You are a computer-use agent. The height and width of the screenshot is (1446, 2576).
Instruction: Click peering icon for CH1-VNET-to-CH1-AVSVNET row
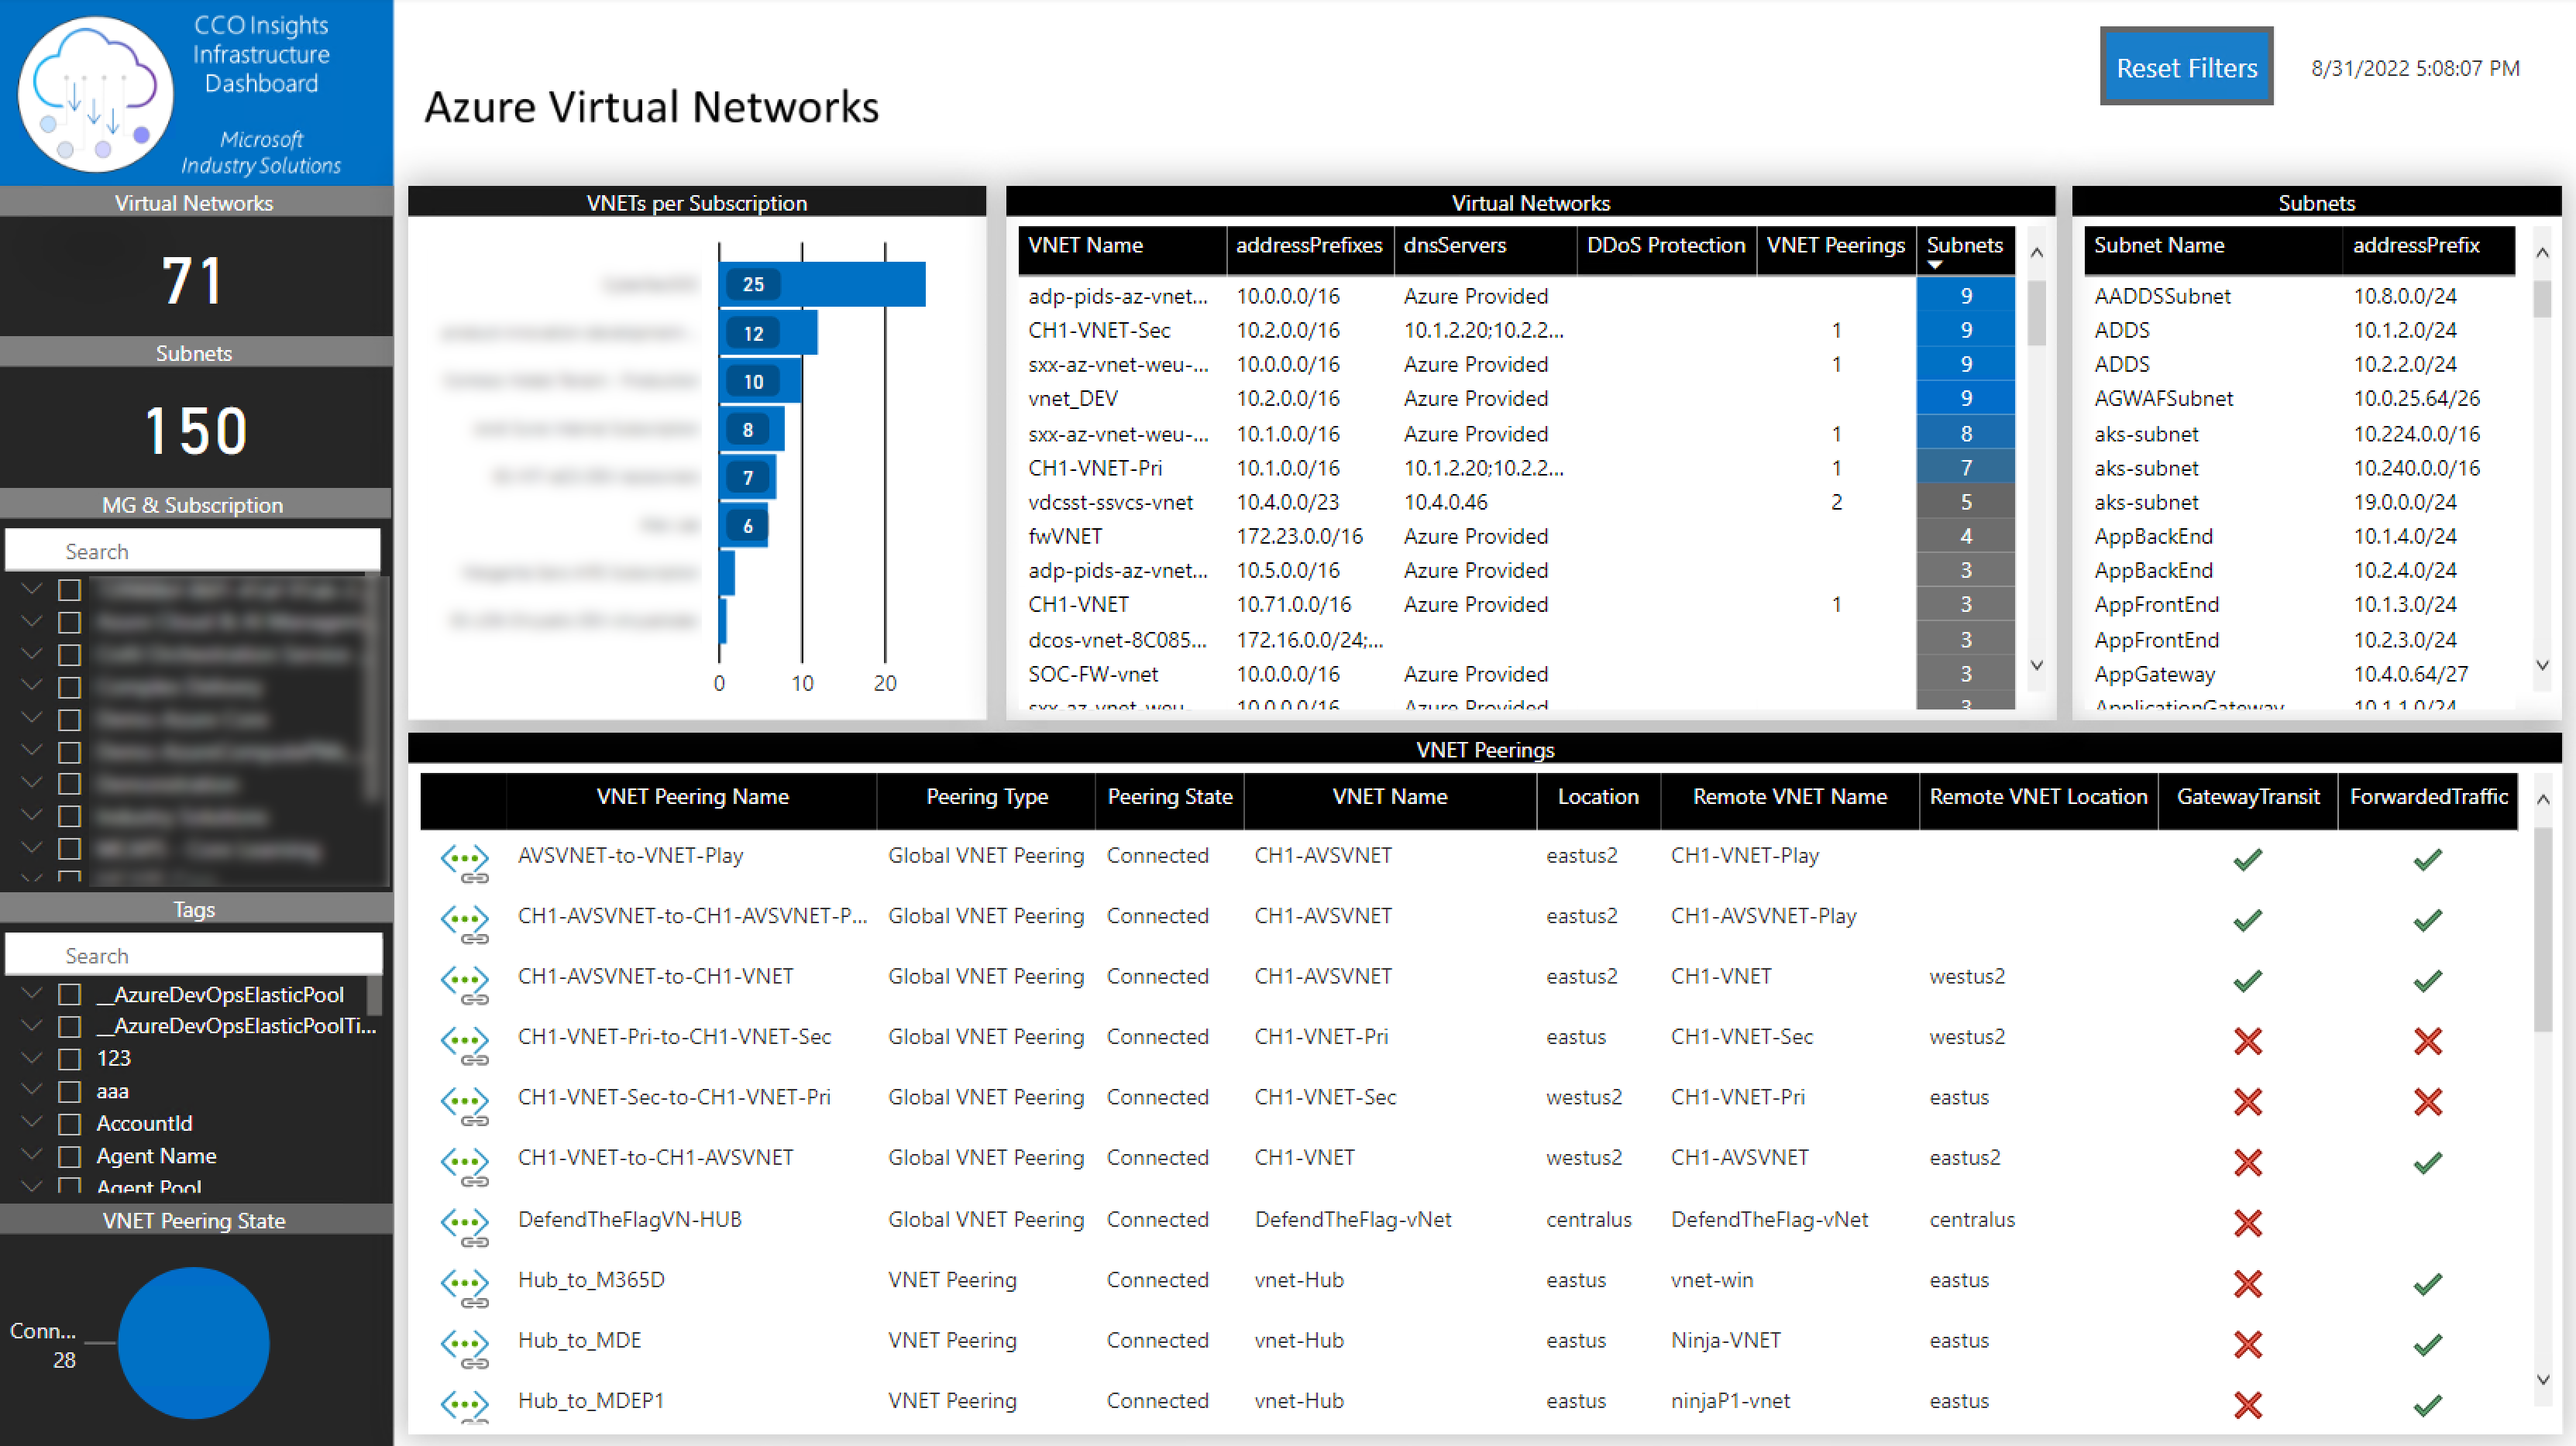465,1166
